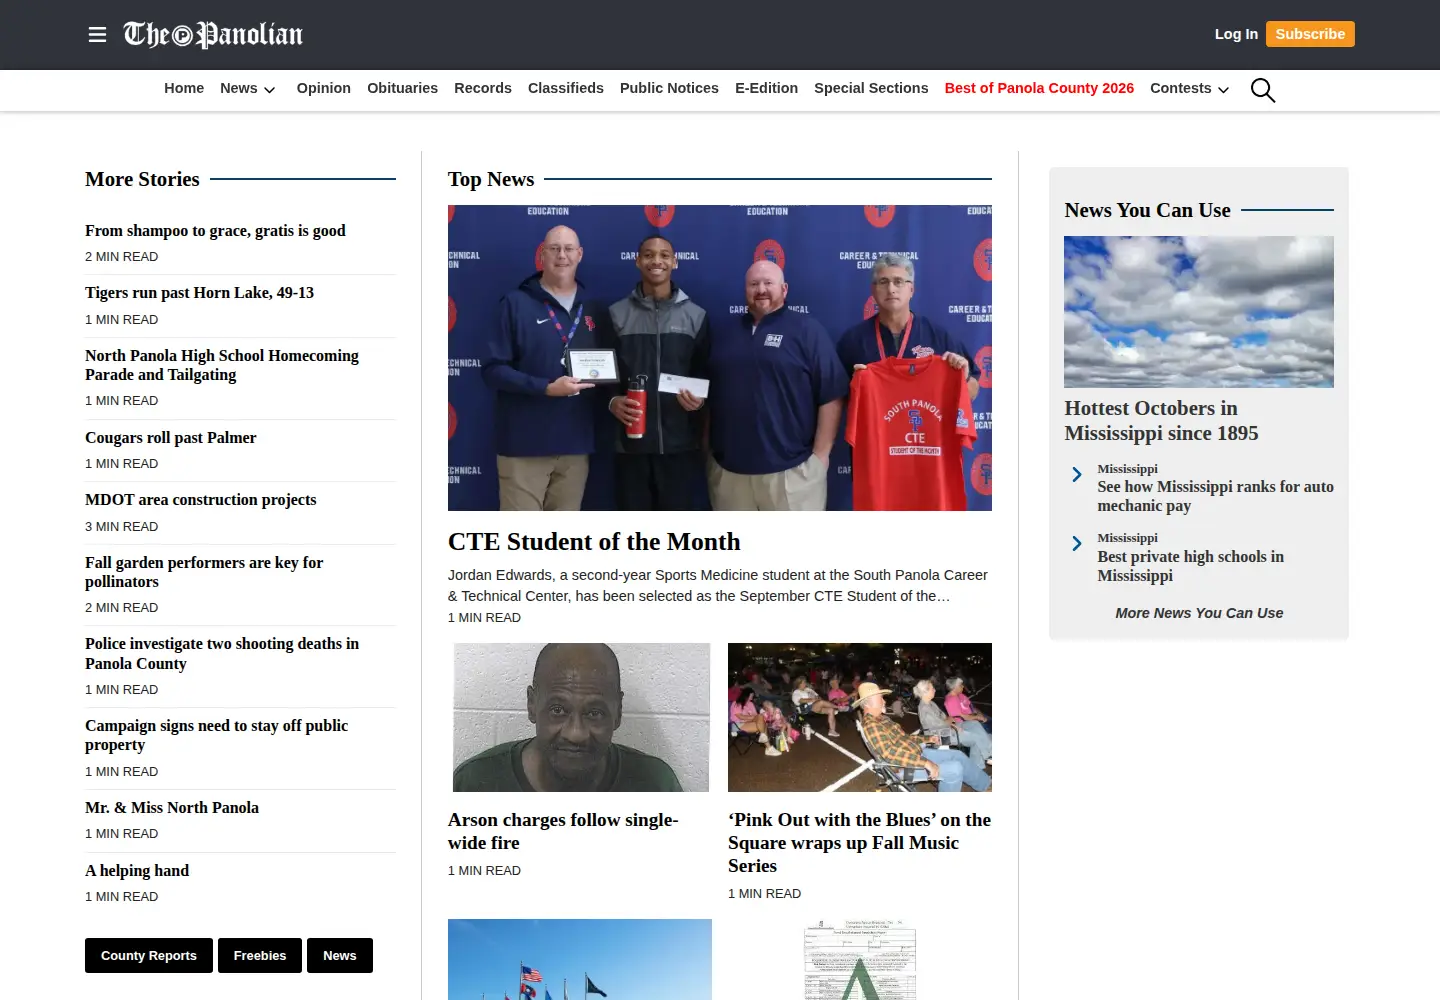This screenshot has width=1440, height=1000.
Task: Open Hottest Octobers in Mississippi headline
Action: tap(1161, 421)
